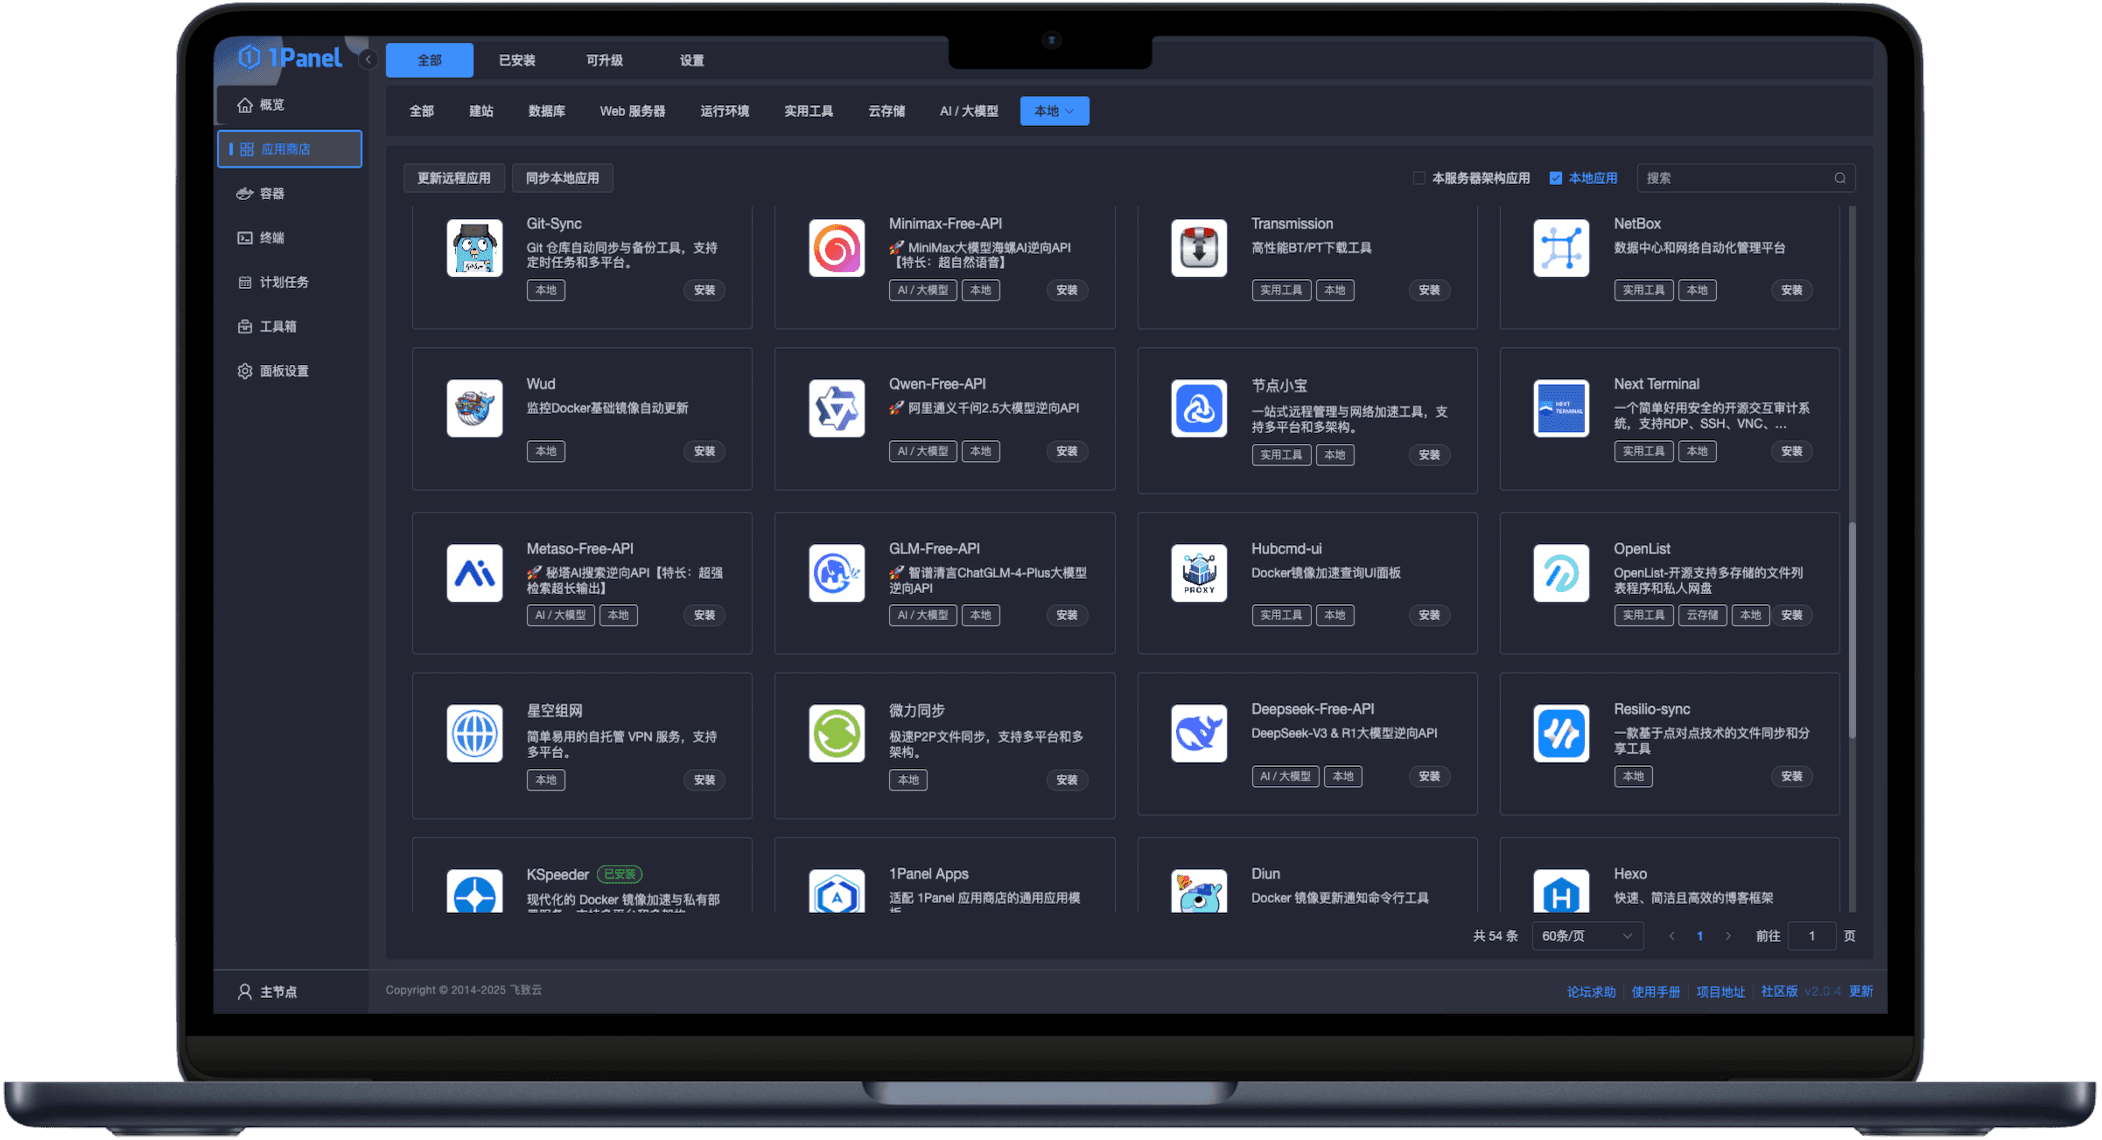
Task: Enable the 本服务器架构应用 checkbox
Action: pos(1419,178)
